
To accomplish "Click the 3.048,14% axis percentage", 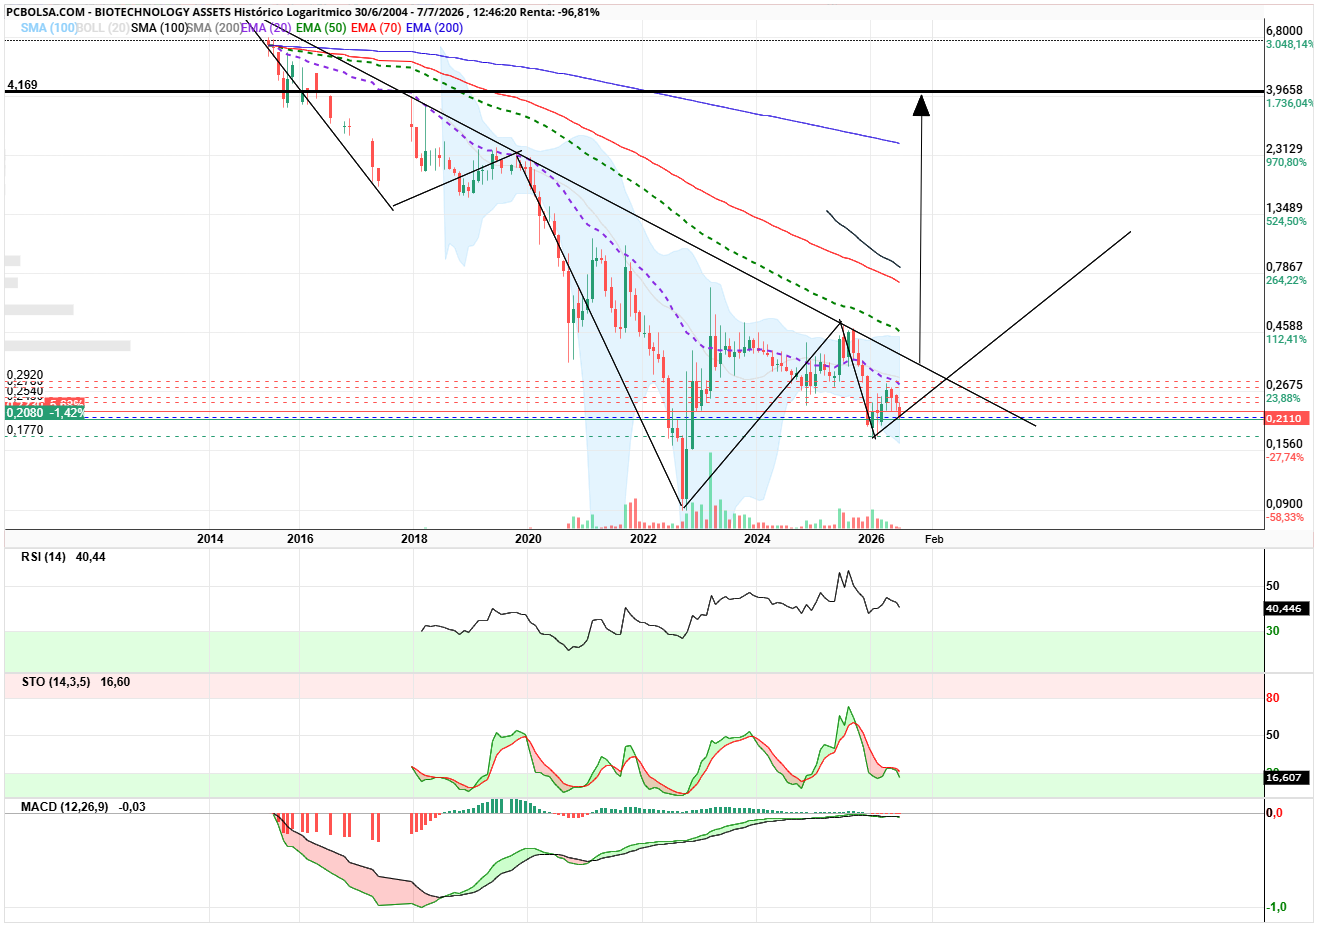I will click(x=1290, y=44).
